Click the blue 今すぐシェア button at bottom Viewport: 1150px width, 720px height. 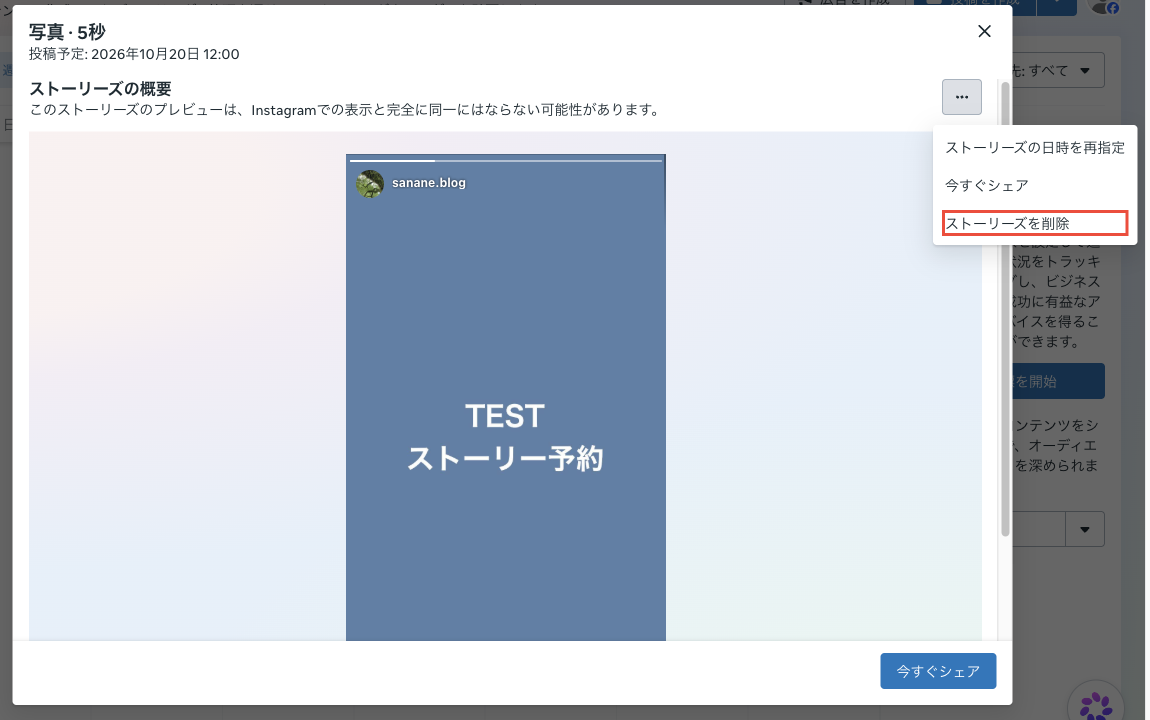tap(938, 671)
